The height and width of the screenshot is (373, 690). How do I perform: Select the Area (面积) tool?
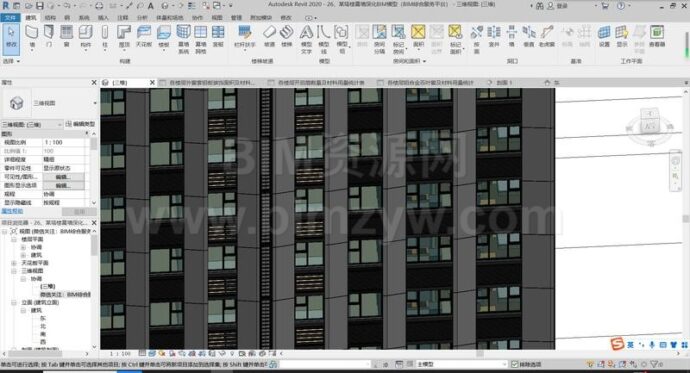pos(418,37)
